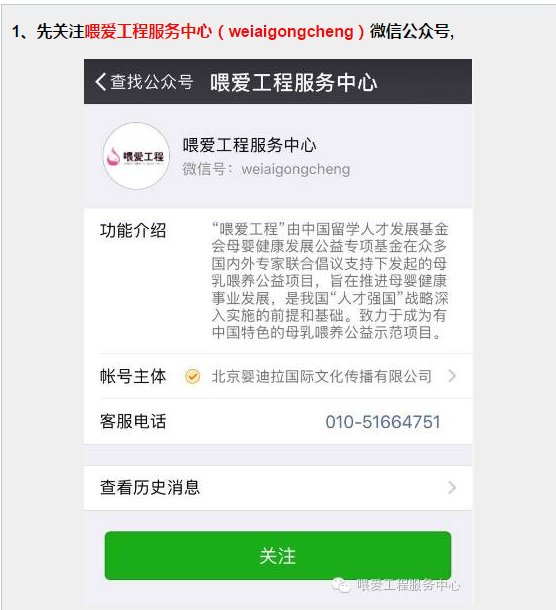Viewport: 556px width, 610px height.
Task: Click the 喂爱工程 function description paragraph
Action: [330, 280]
